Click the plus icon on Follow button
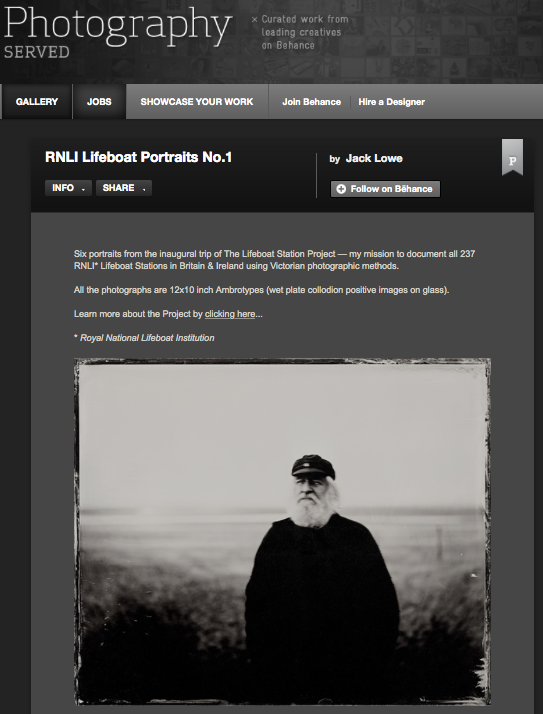543x714 pixels. click(341, 189)
